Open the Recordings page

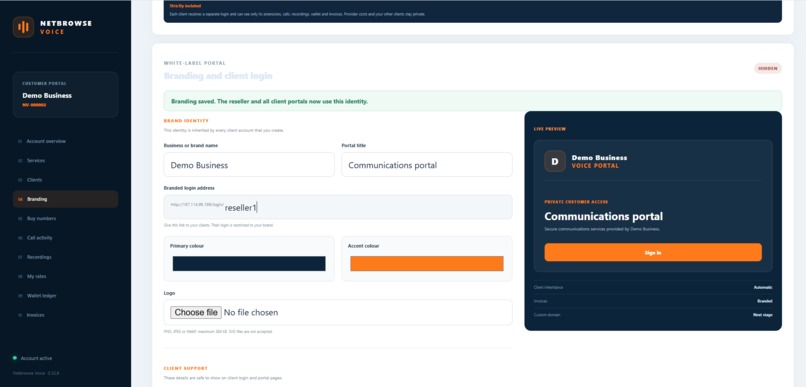coord(65,257)
